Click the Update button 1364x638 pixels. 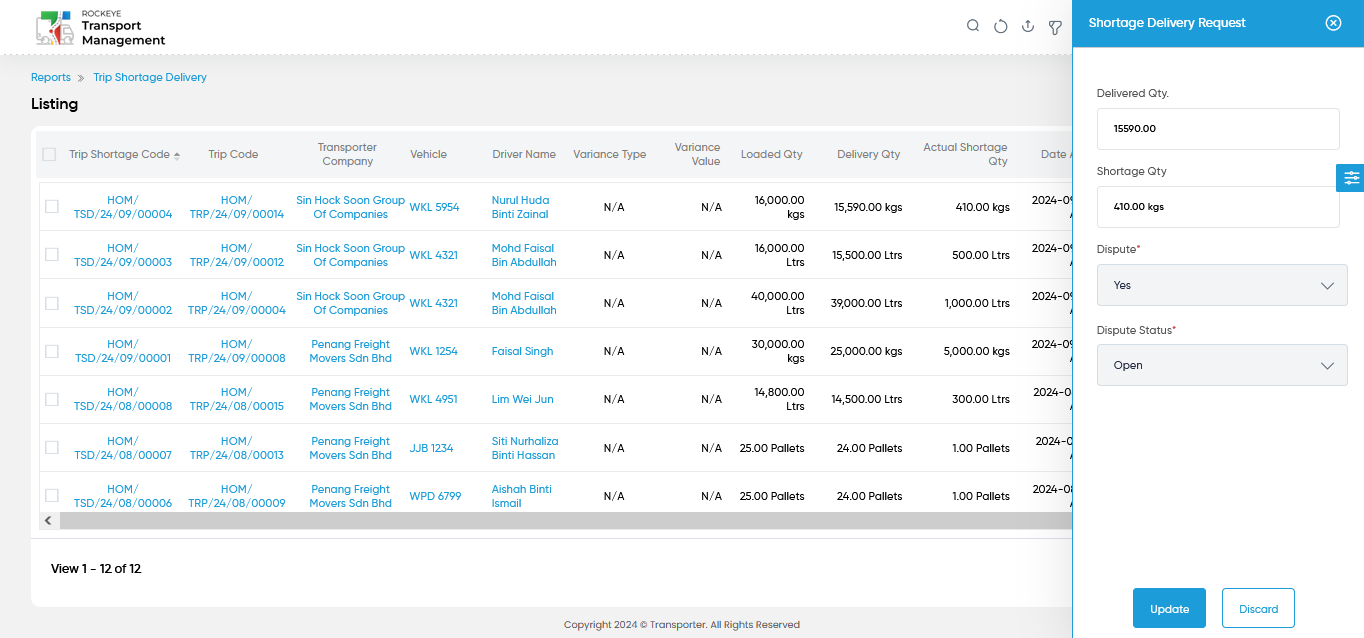1169,608
